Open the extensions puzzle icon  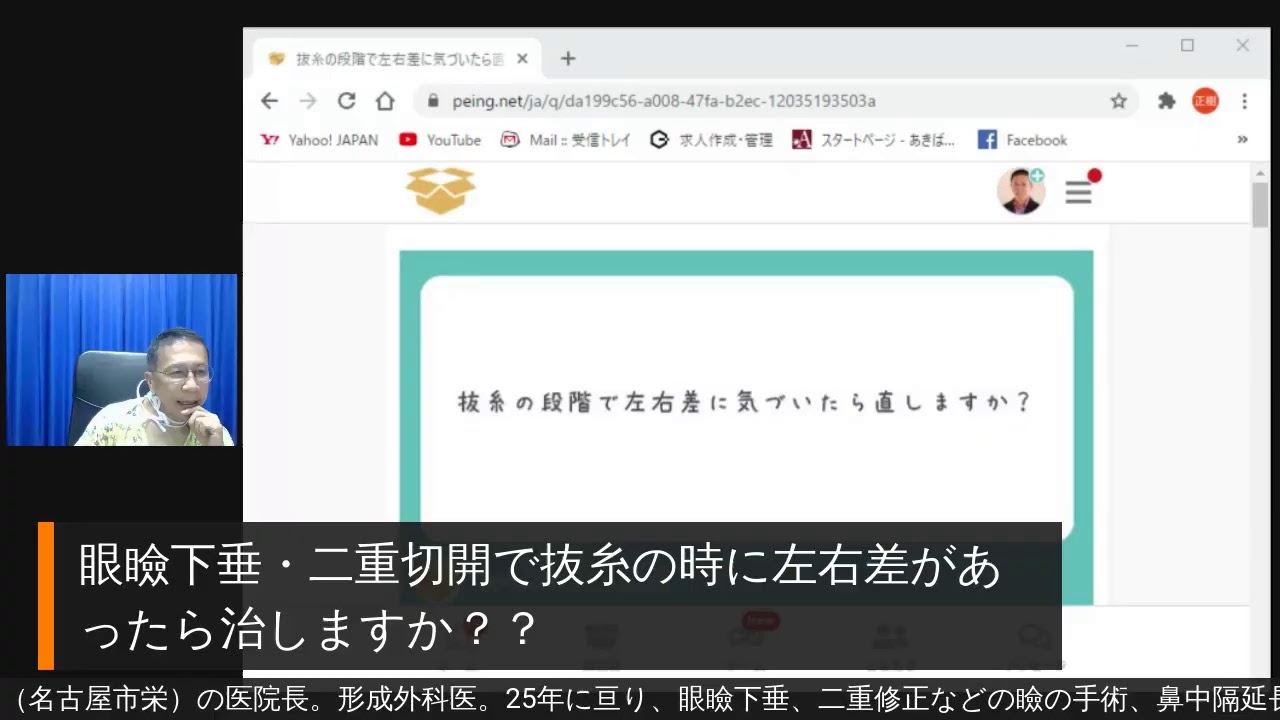tap(1166, 101)
